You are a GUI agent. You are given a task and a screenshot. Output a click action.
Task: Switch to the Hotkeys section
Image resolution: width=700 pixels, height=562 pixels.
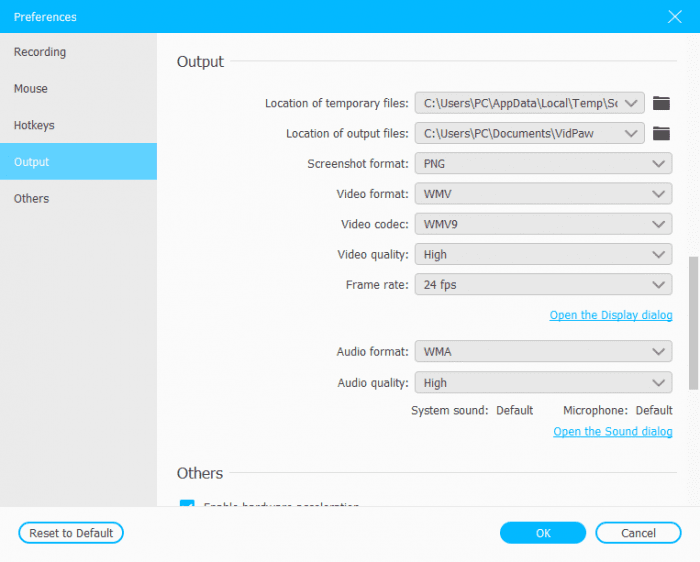[78, 125]
